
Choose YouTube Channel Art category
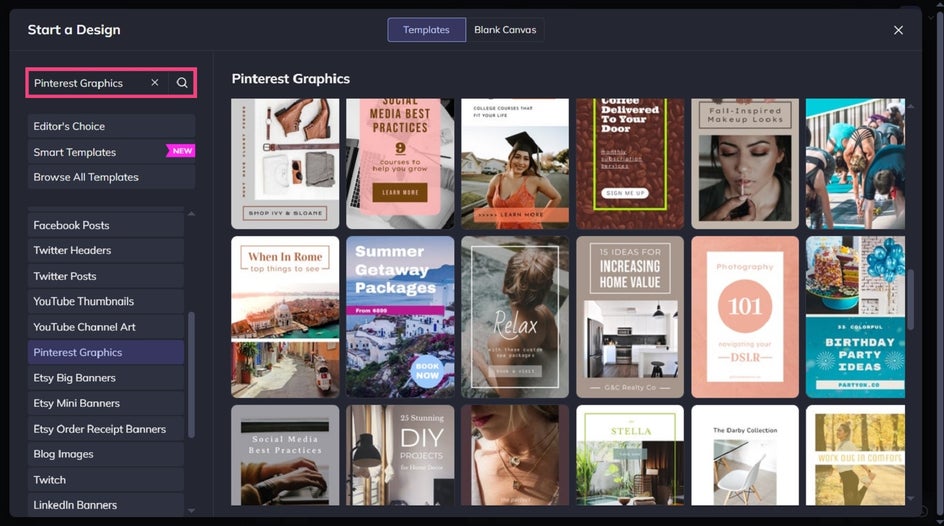click(106, 327)
